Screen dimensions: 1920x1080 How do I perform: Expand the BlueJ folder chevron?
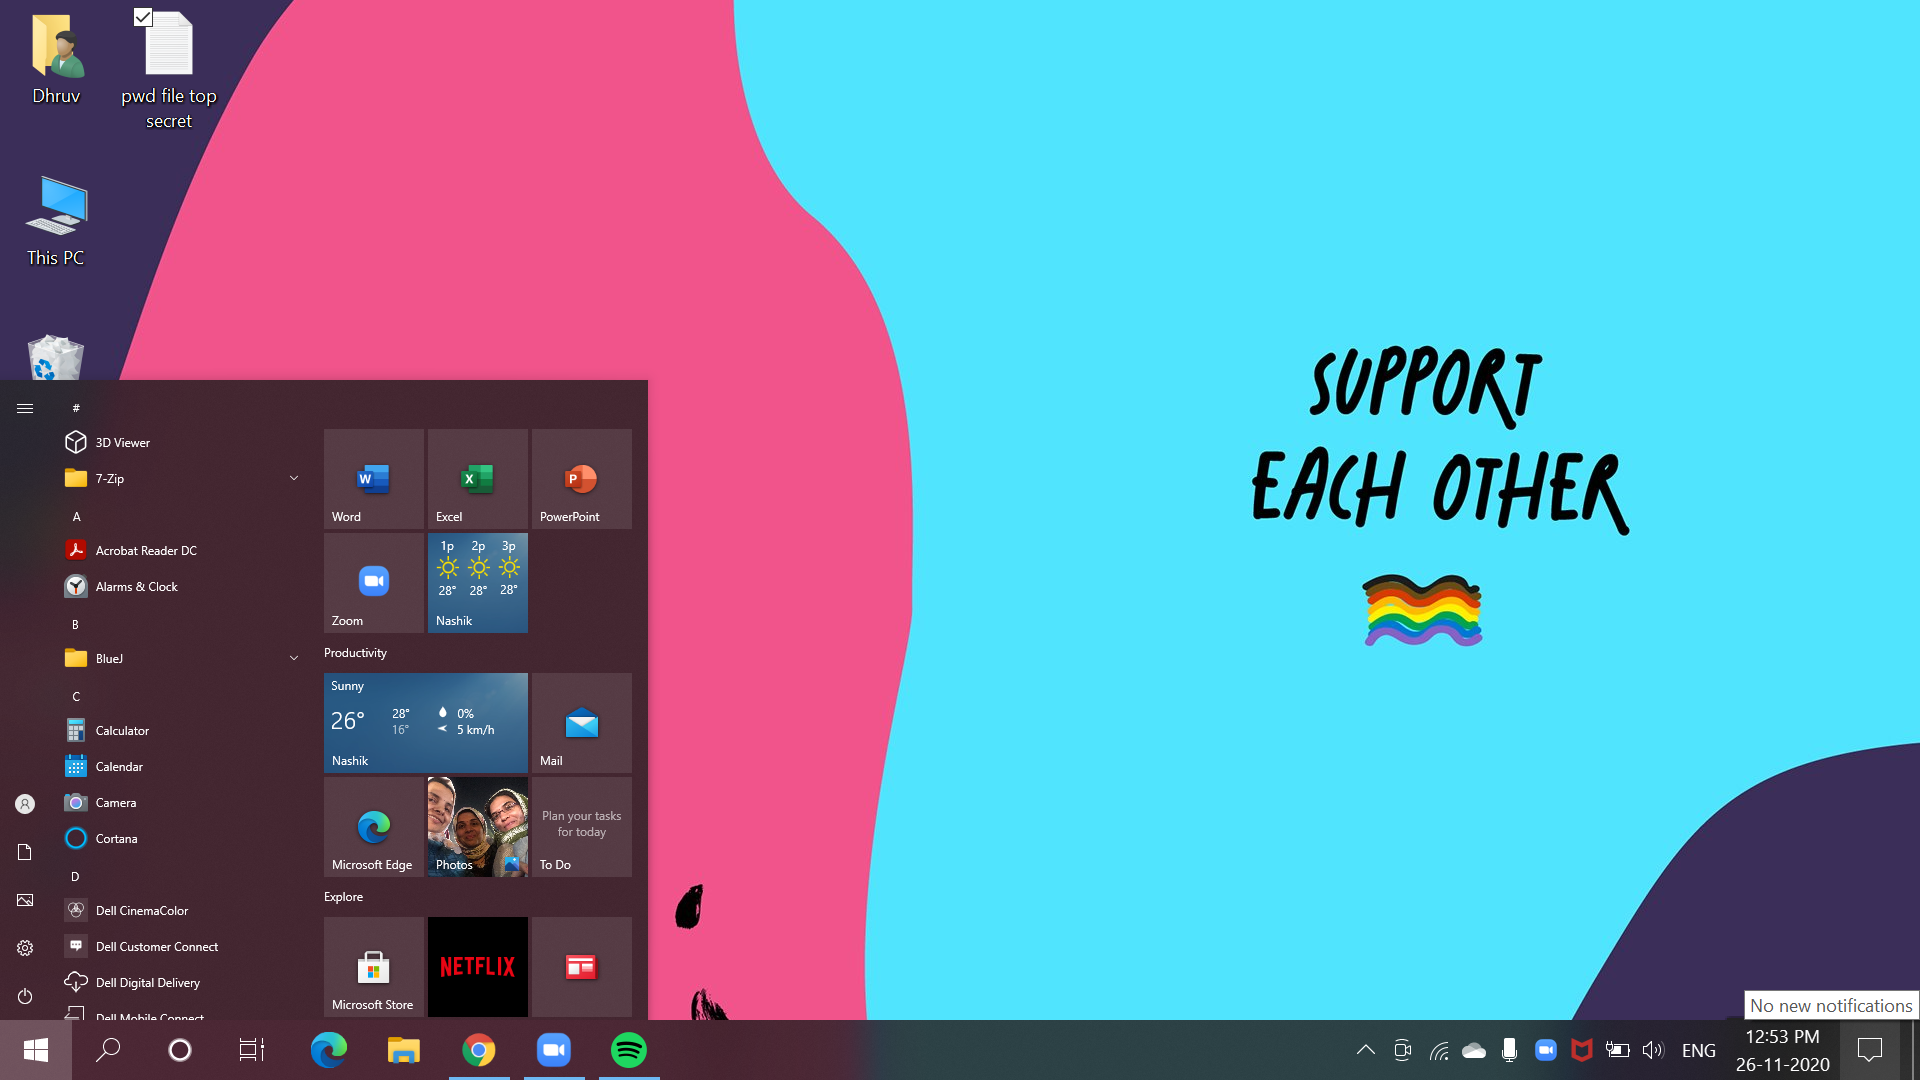pos(294,658)
